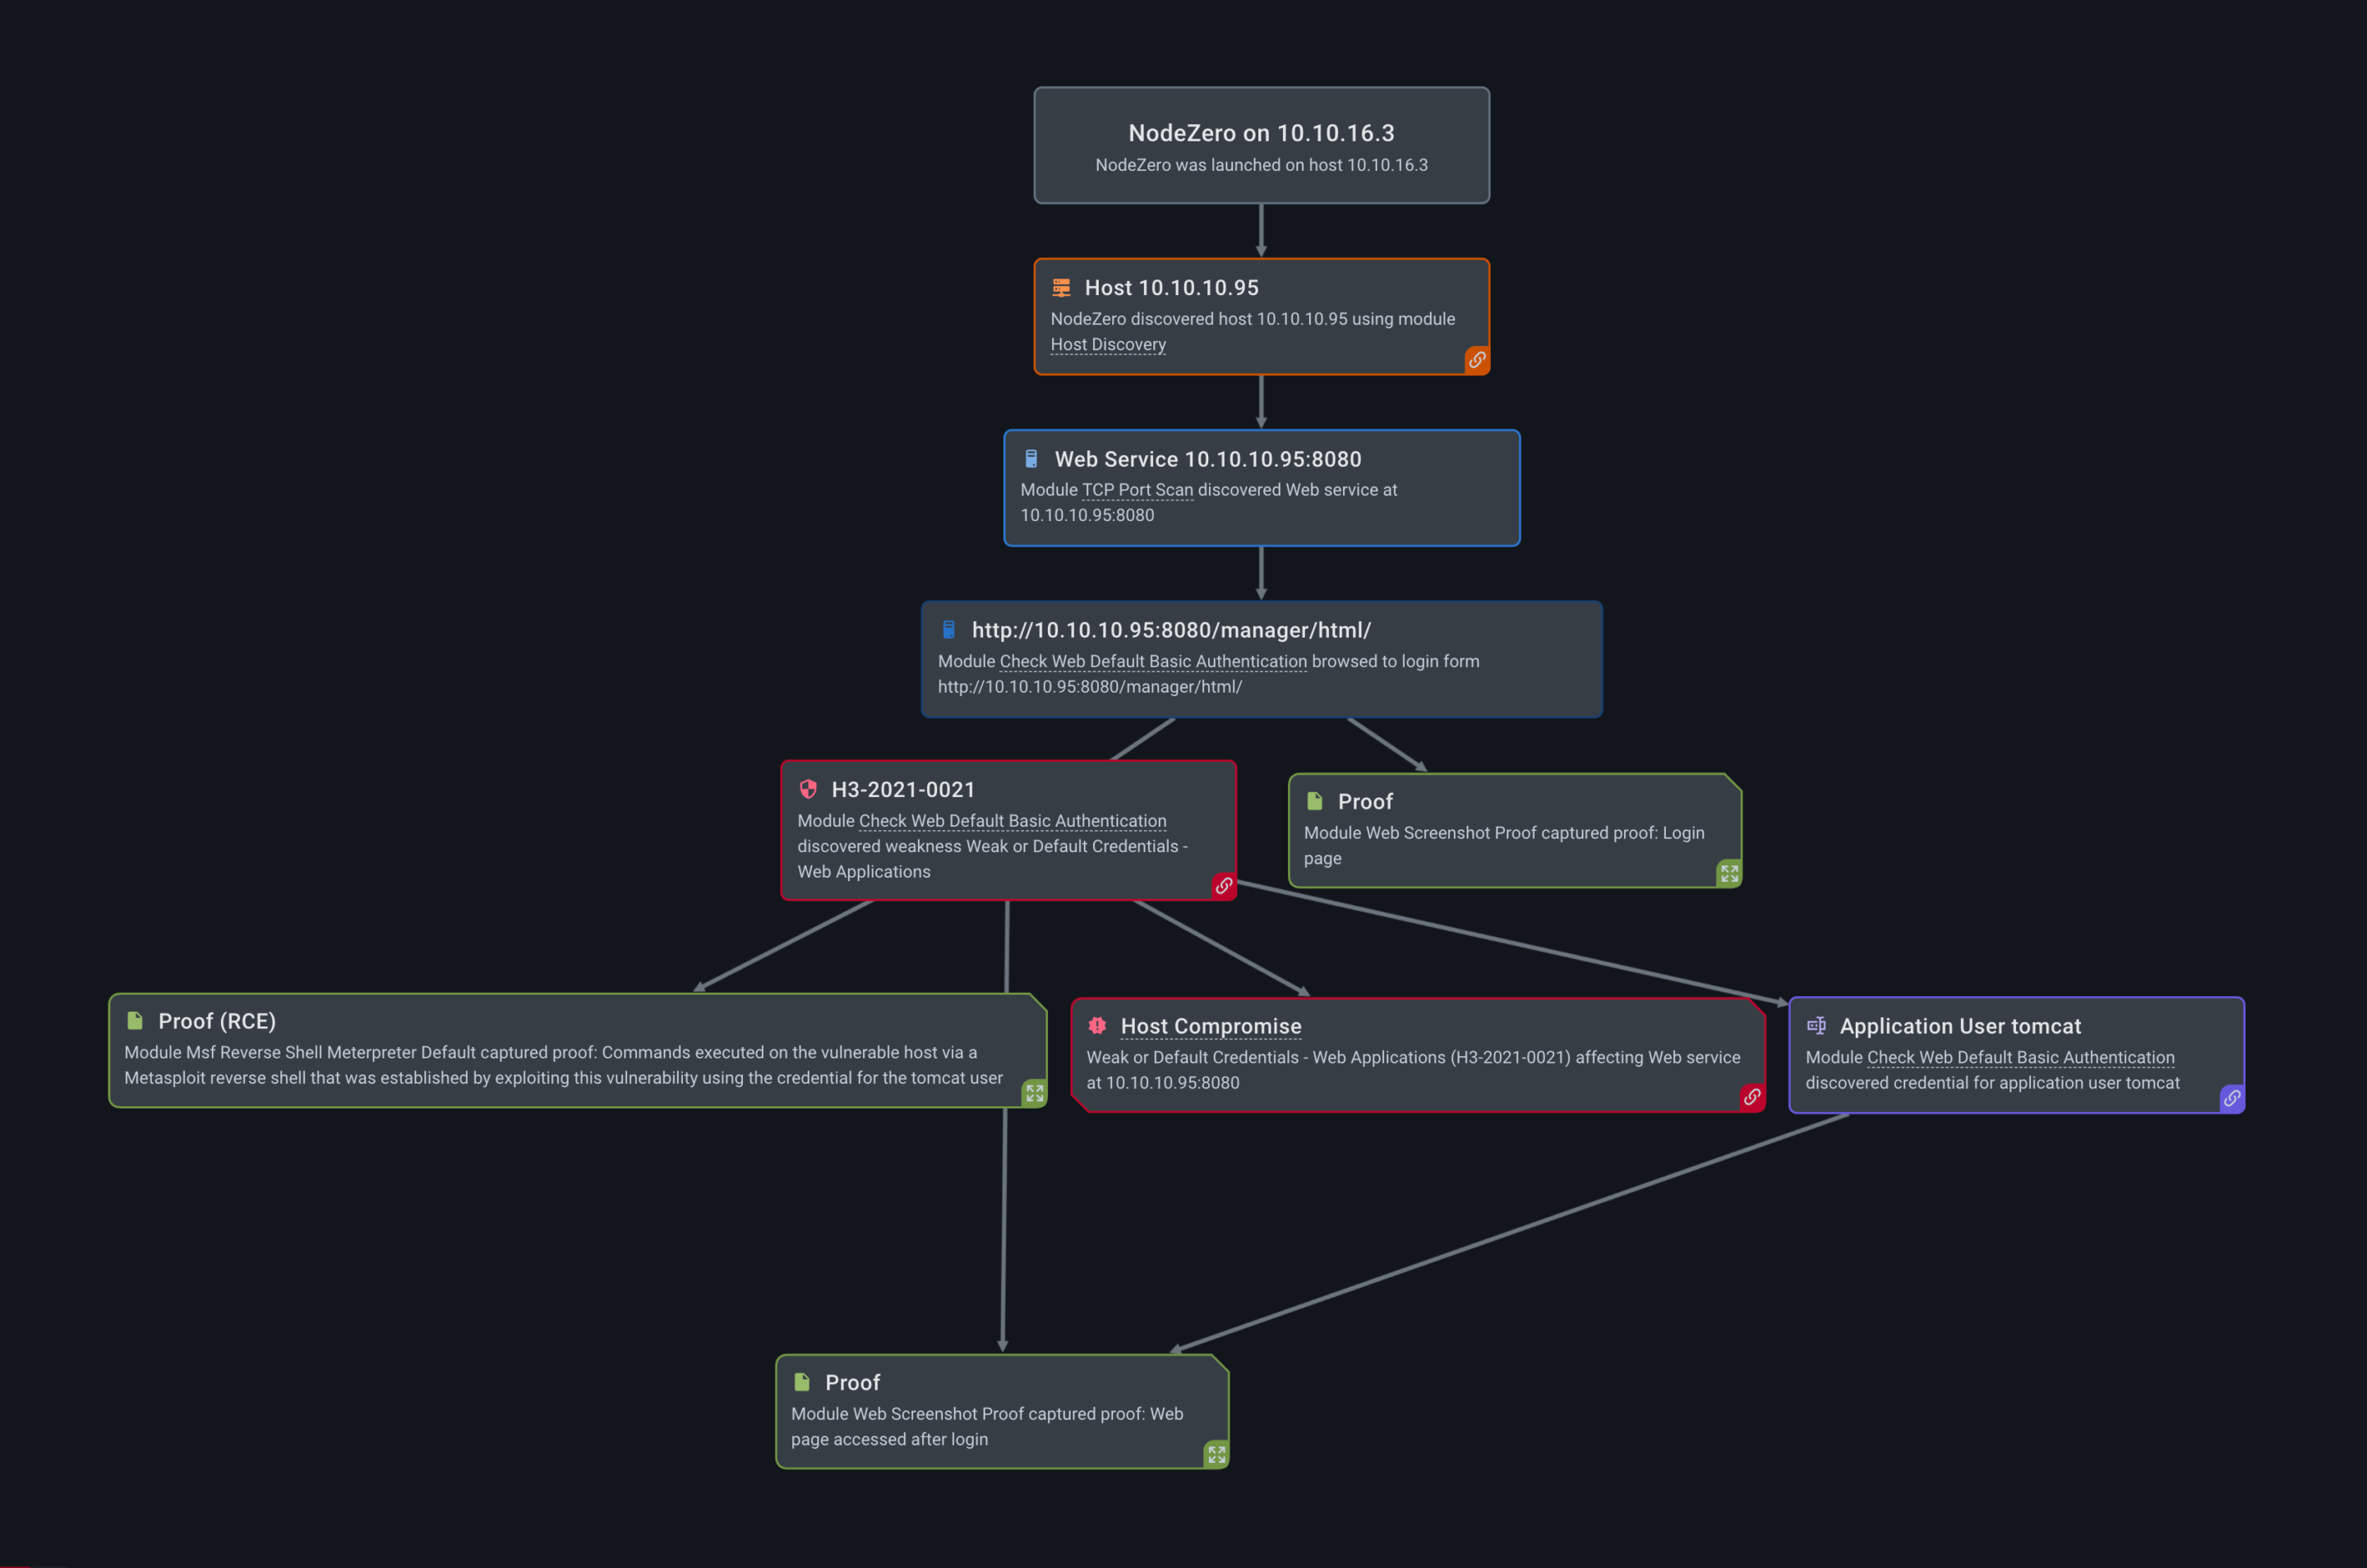The height and width of the screenshot is (1568, 2367).
Task: Click the document icon on Proof (RCE) node
Action: point(135,1021)
